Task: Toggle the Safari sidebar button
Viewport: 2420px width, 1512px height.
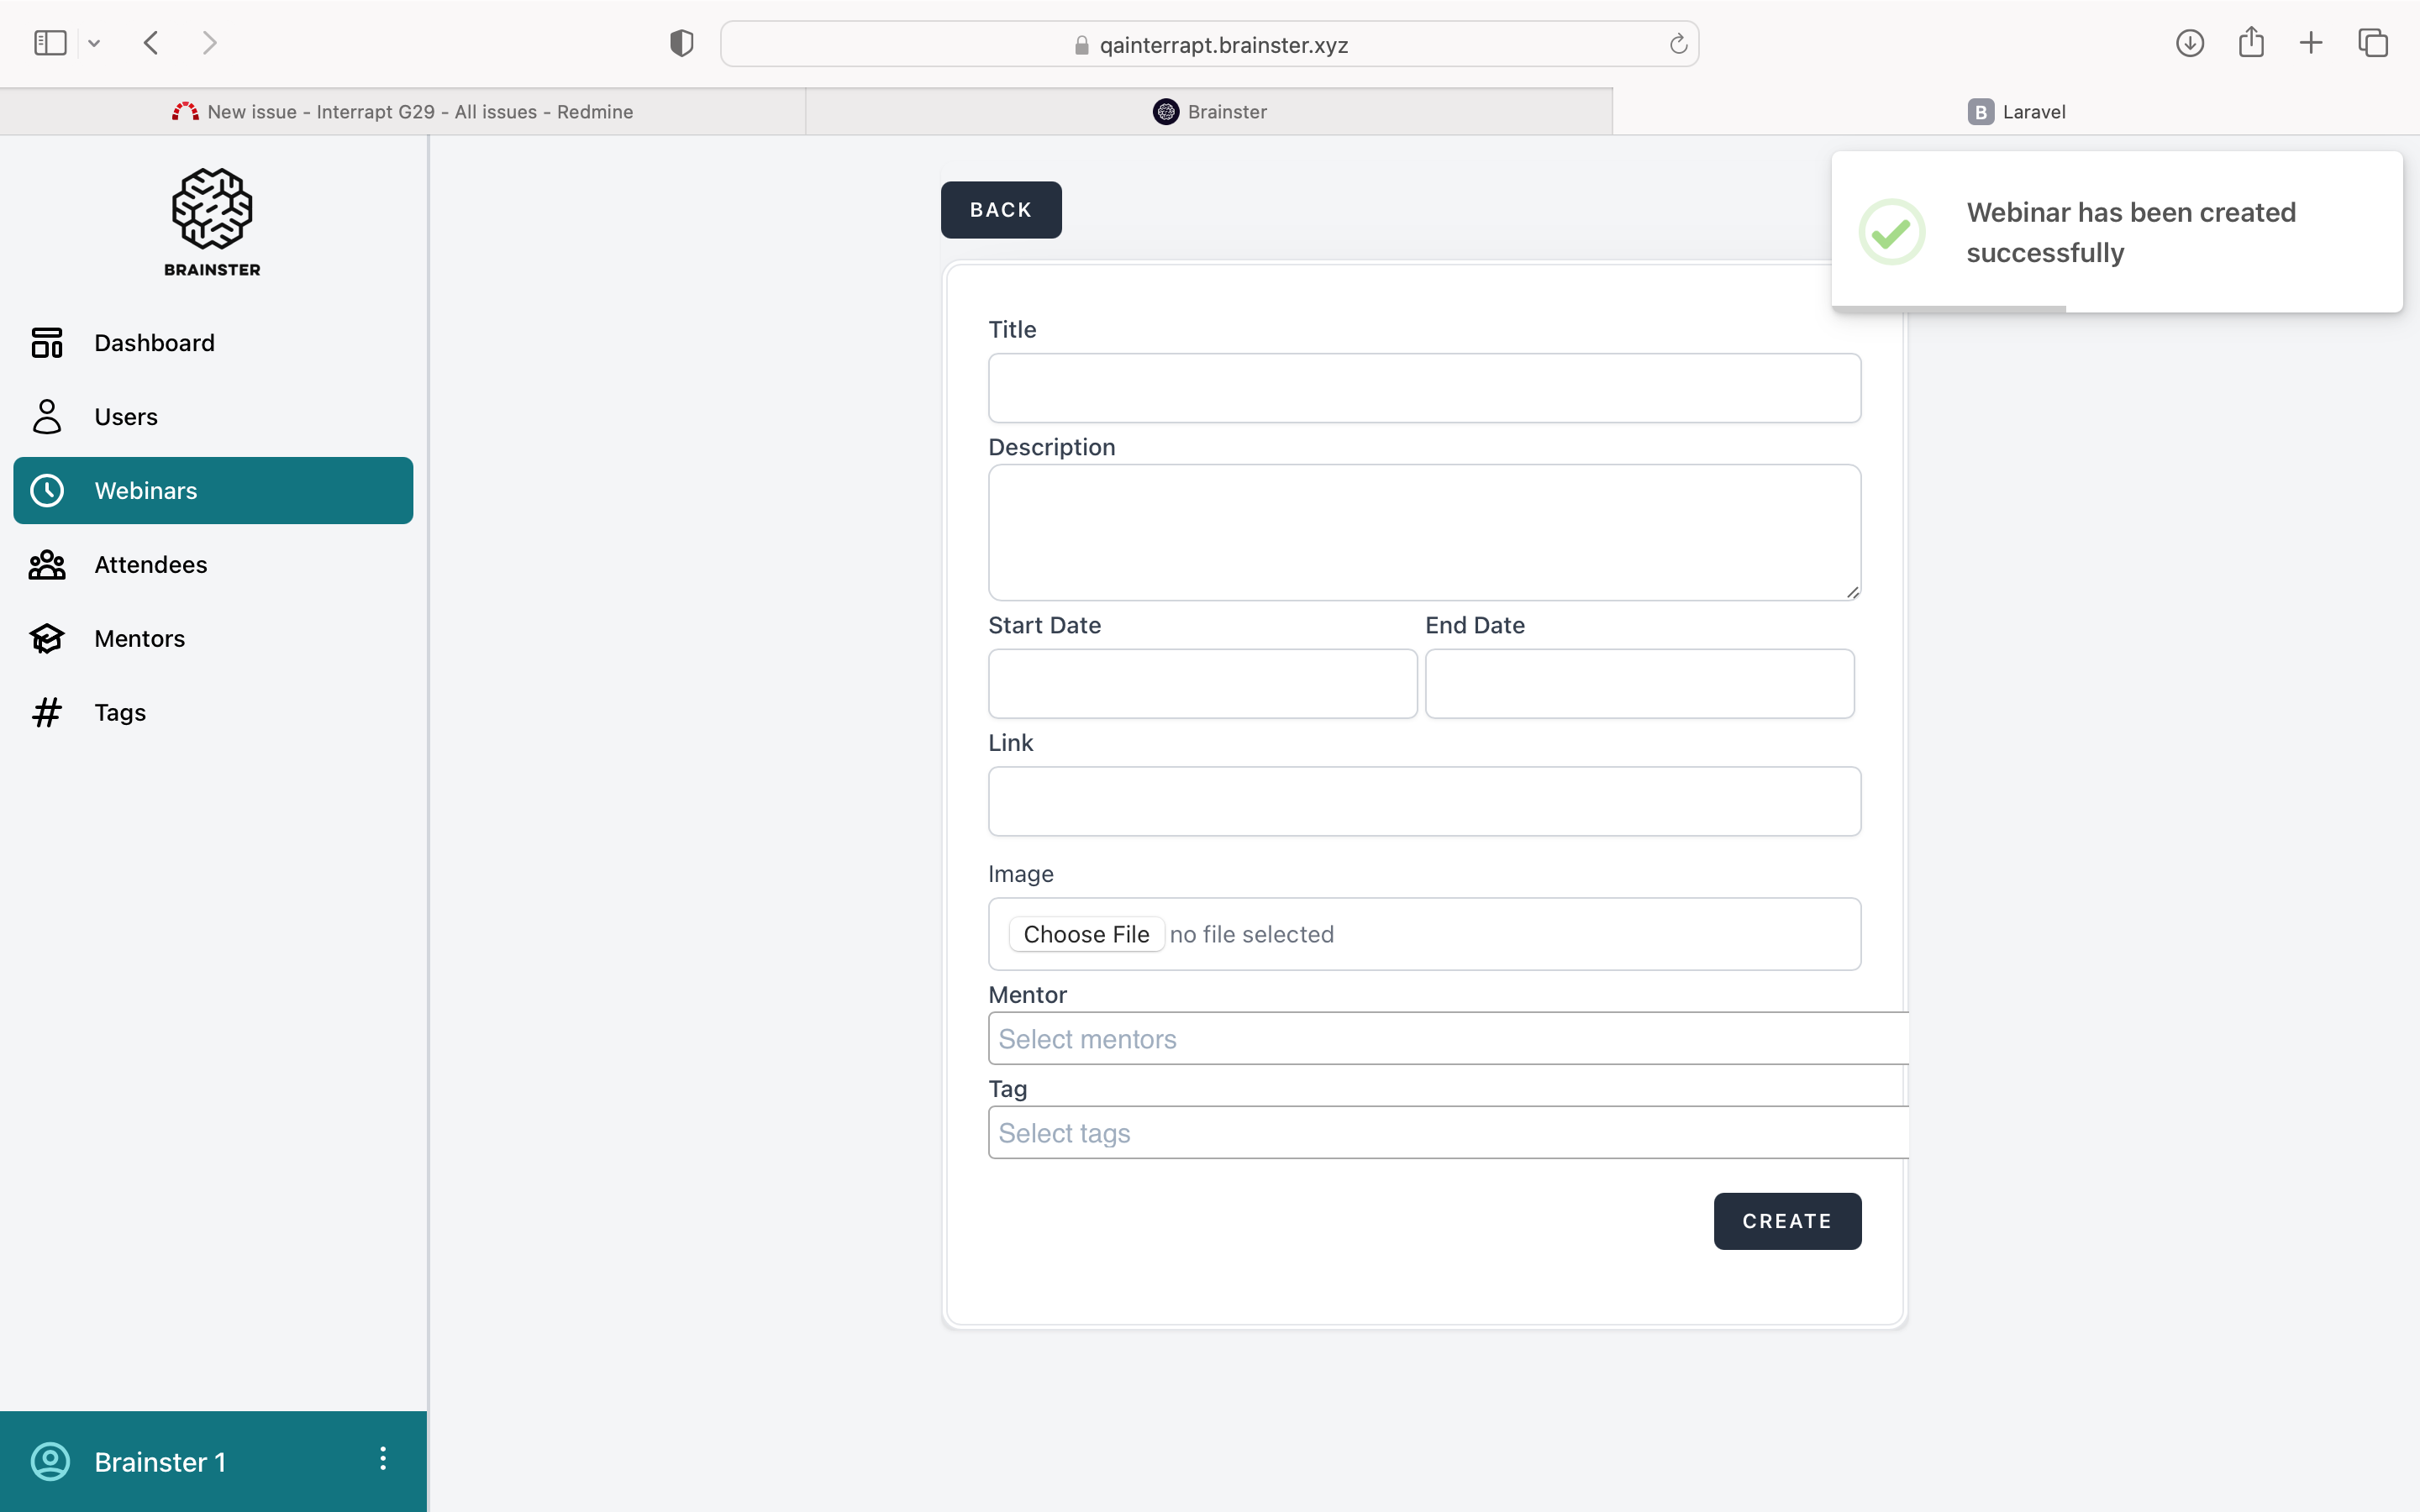Action: coord(50,43)
